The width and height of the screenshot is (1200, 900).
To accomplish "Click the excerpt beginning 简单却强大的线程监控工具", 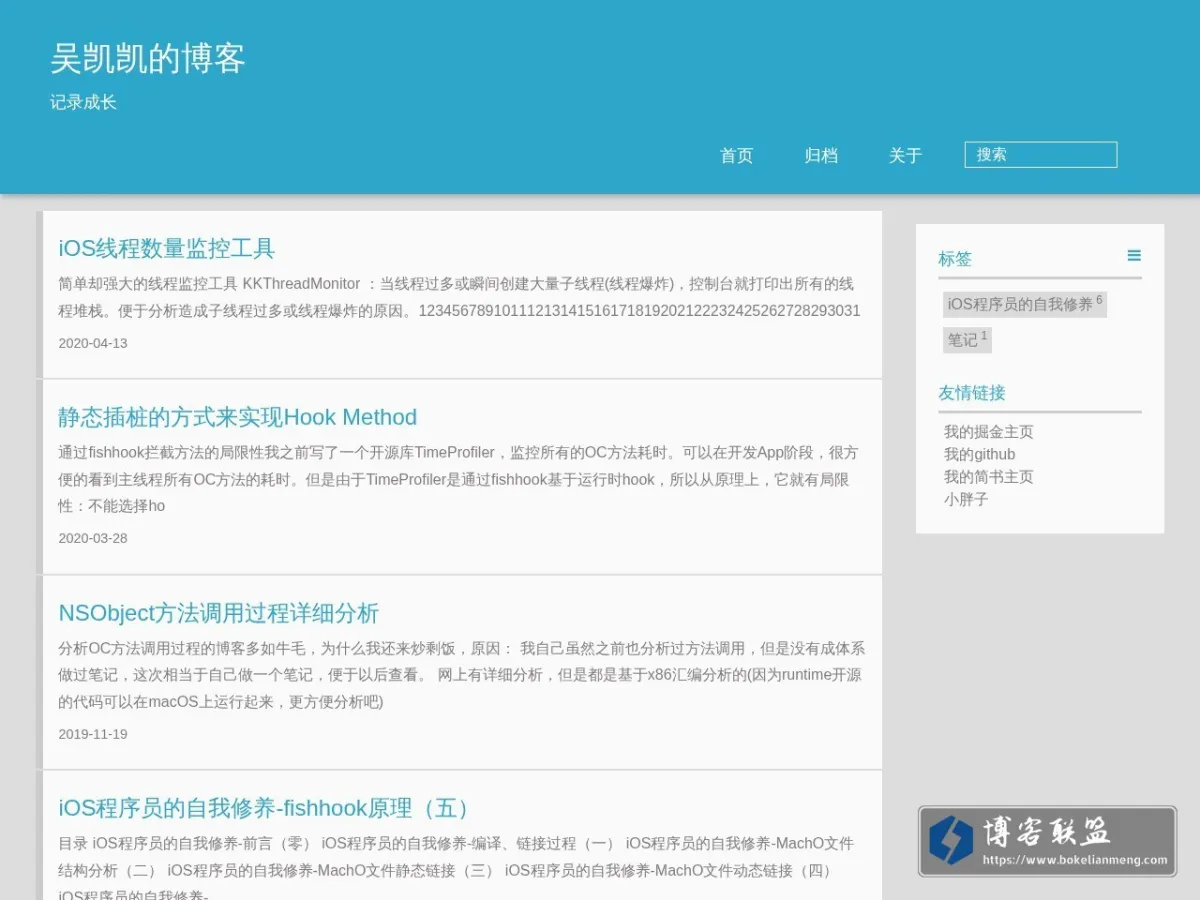I will 460,297.
